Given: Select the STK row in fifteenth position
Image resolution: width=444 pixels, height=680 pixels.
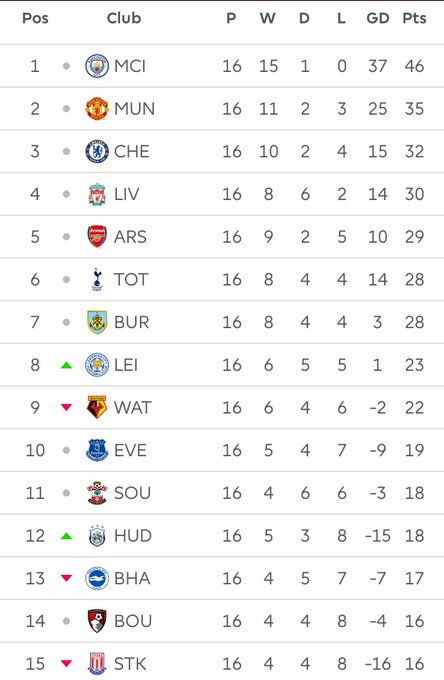Looking at the screenshot, I should pos(222,663).
